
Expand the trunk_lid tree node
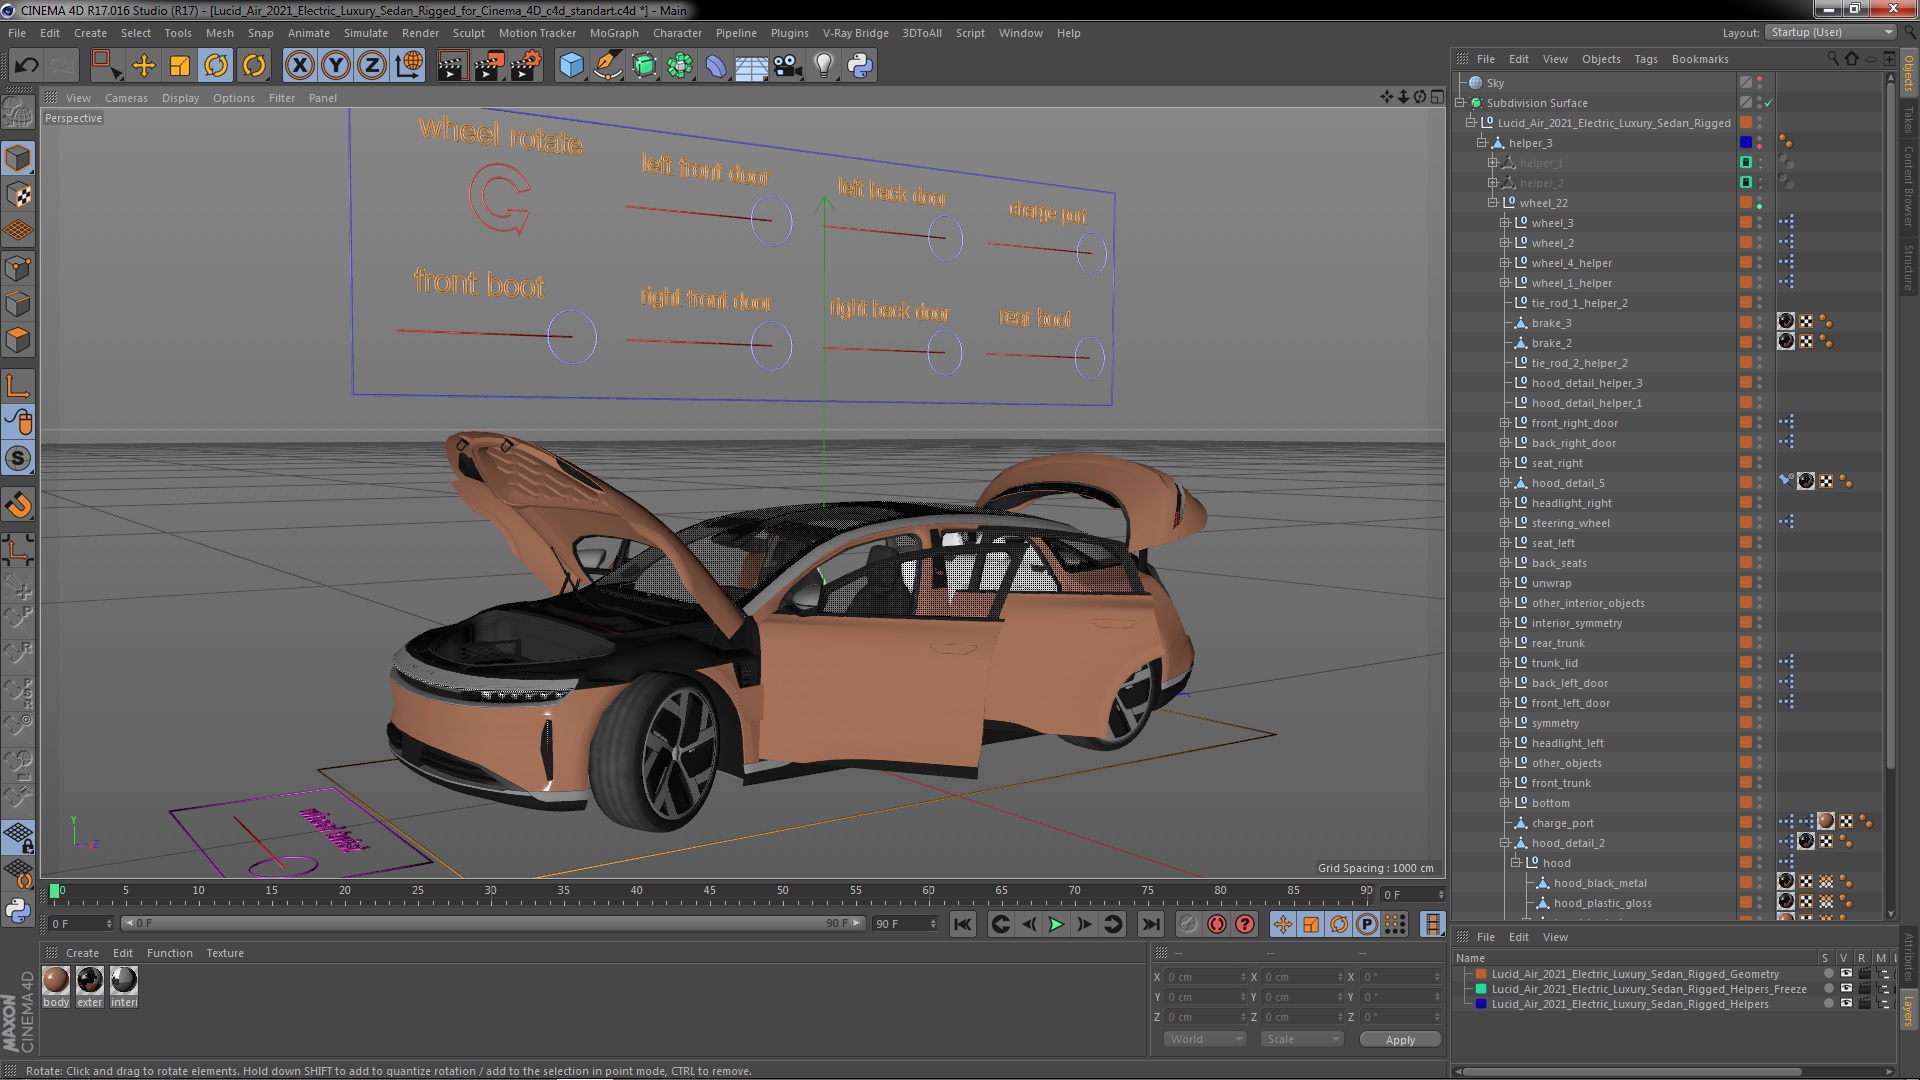click(x=1504, y=663)
